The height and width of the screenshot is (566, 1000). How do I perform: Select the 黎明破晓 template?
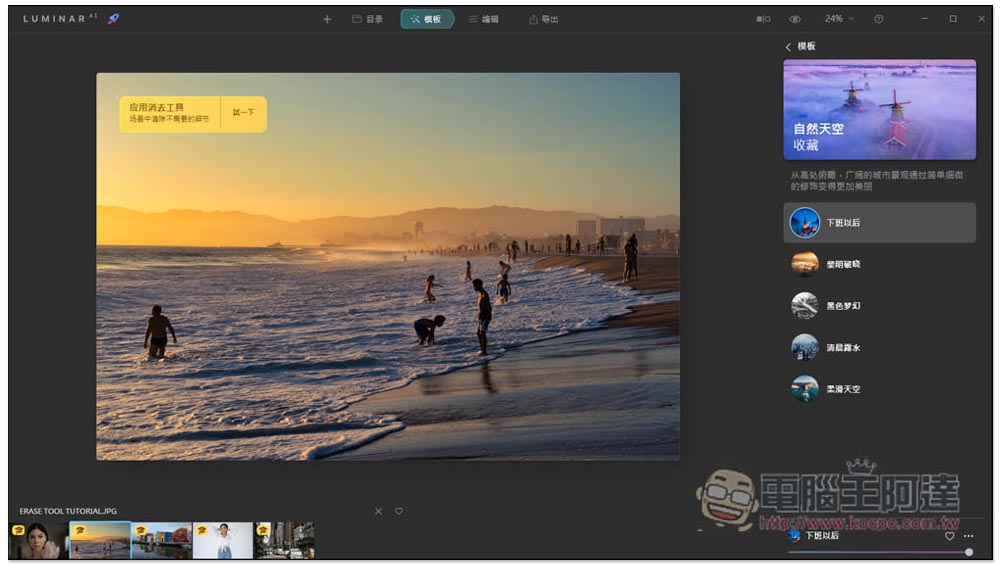pos(879,264)
